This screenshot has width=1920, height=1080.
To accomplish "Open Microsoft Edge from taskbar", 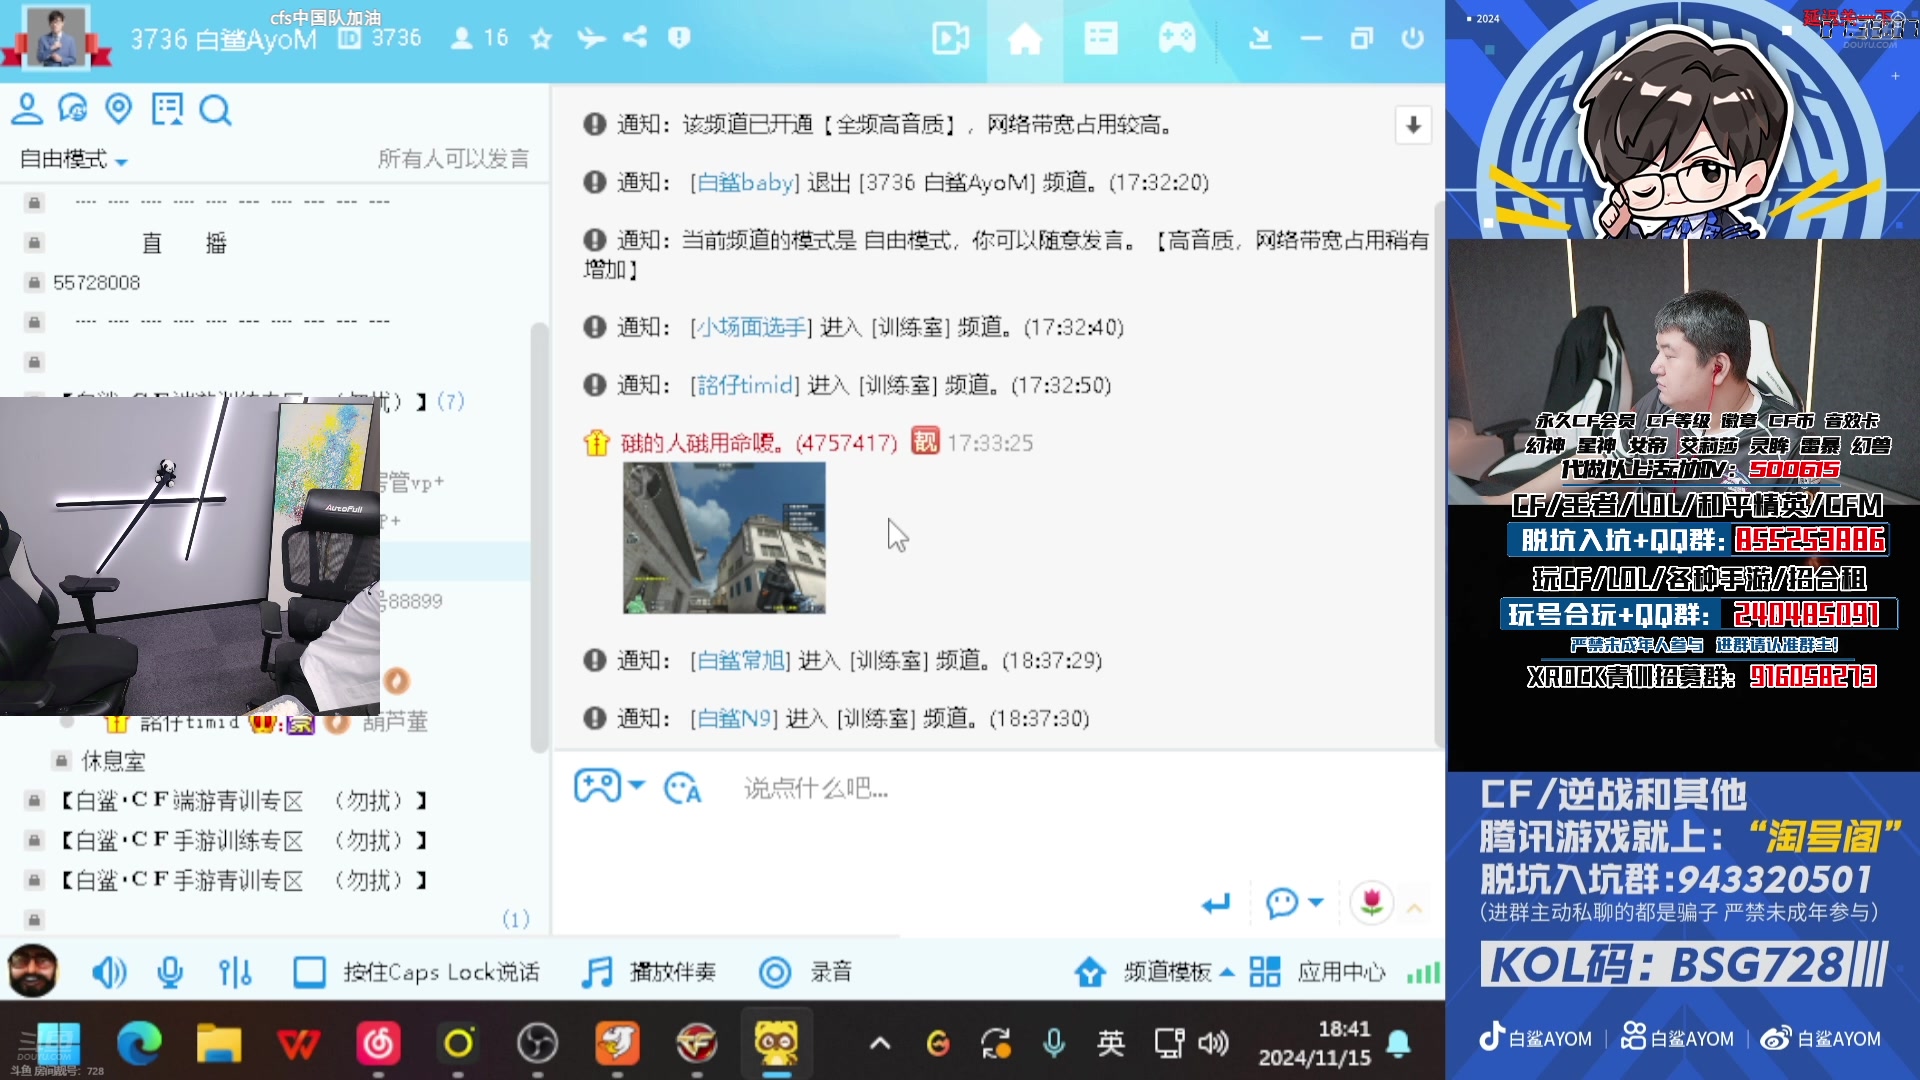I will click(139, 1044).
